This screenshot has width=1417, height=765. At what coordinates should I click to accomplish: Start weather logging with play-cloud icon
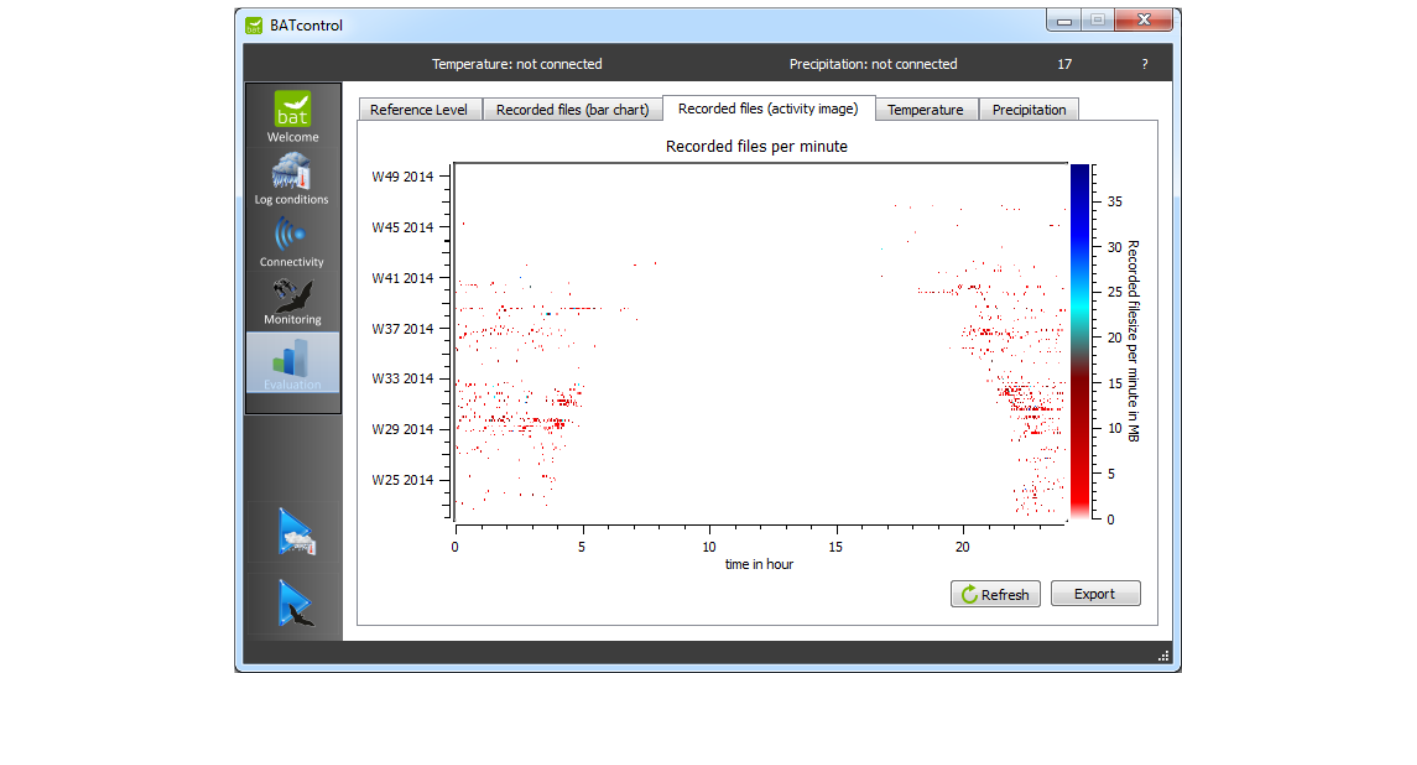[296, 532]
